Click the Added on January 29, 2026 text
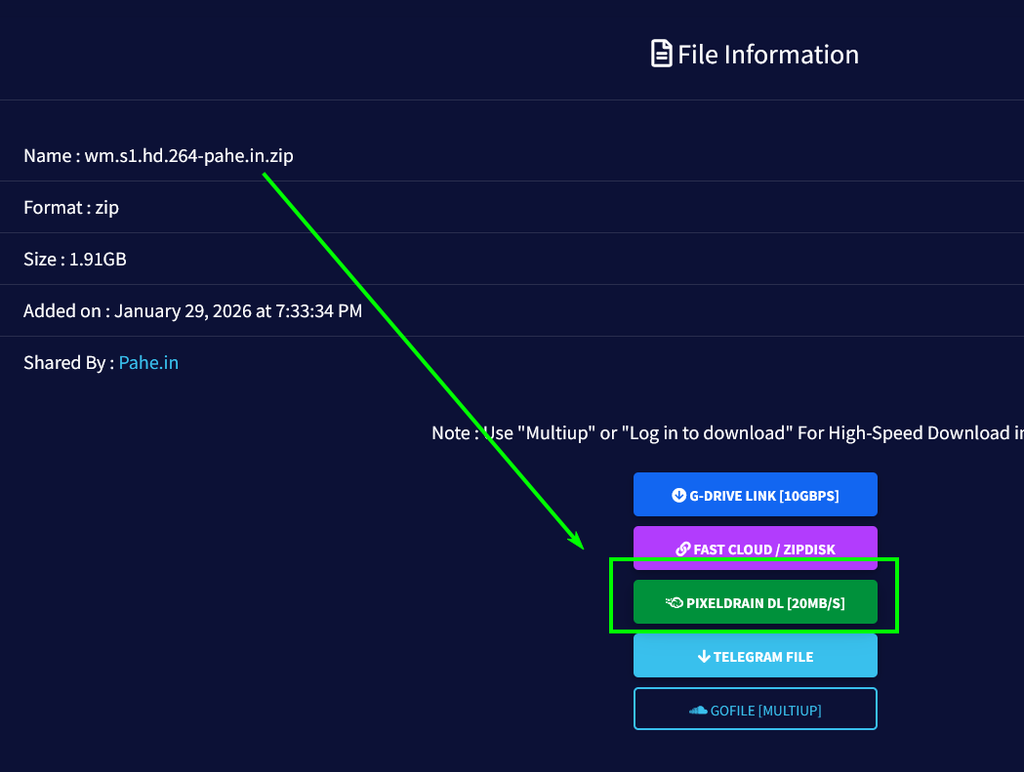The image size is (1024, 772). coord(193,311)
